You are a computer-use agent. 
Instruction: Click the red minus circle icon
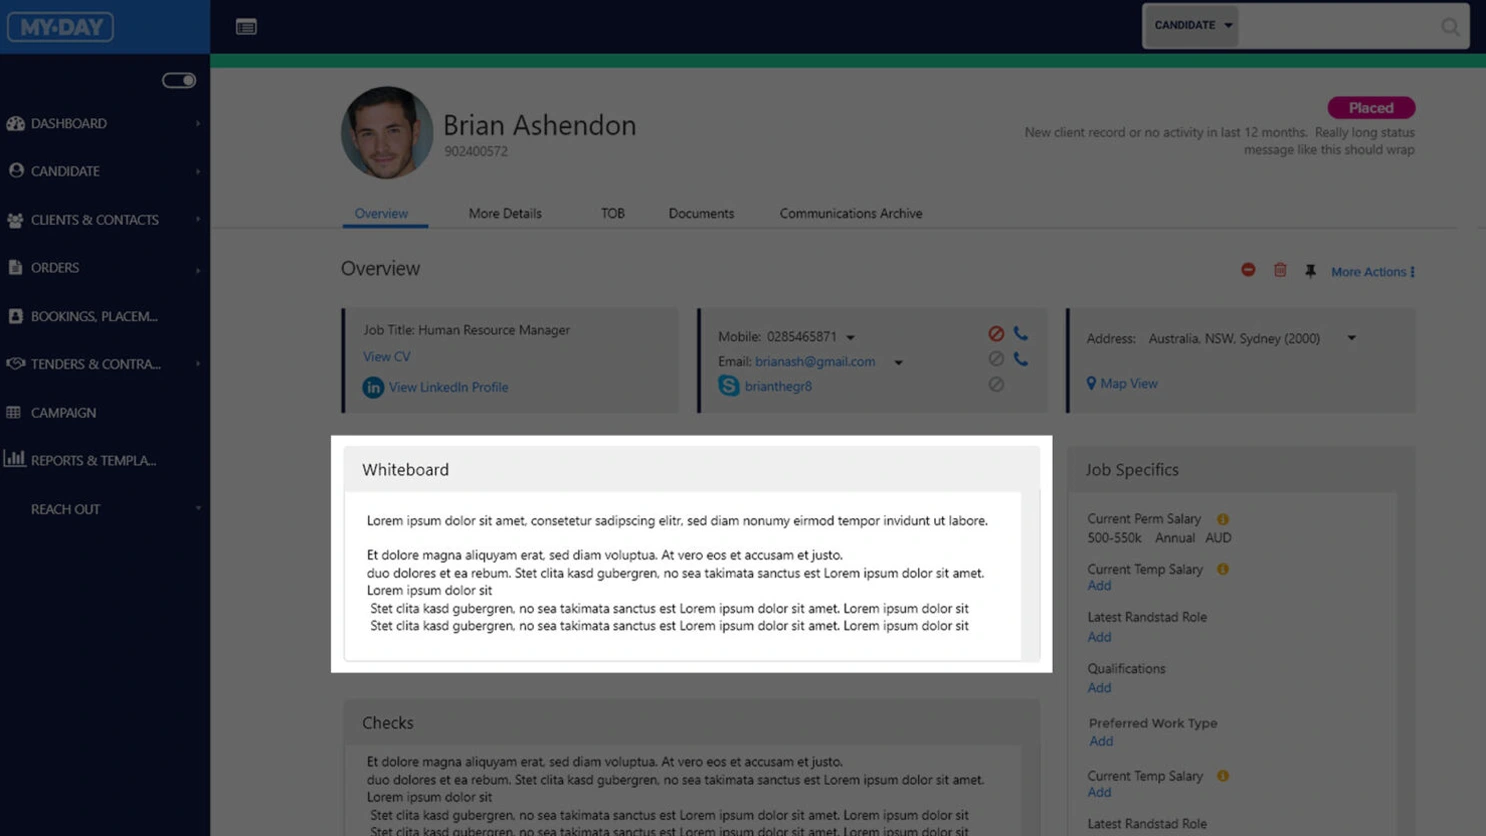pyautogui.click(x=1248, y=270)
